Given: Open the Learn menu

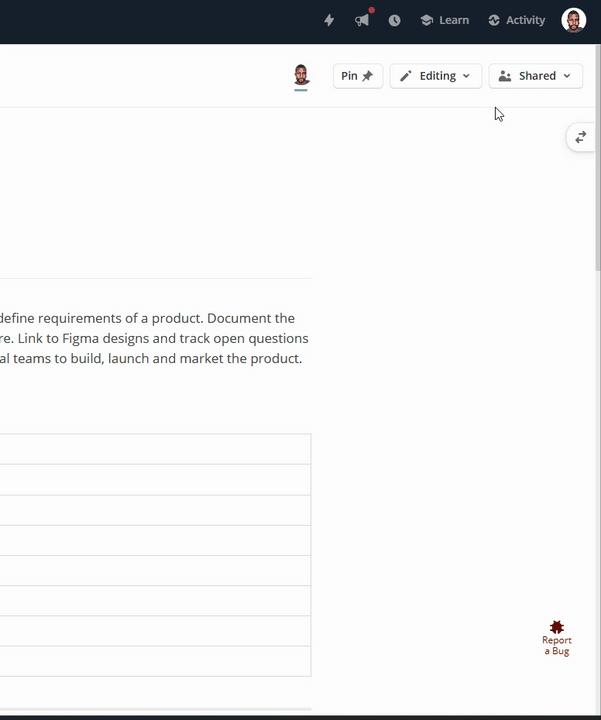Looking at the screenshot, I should (444, 20).
